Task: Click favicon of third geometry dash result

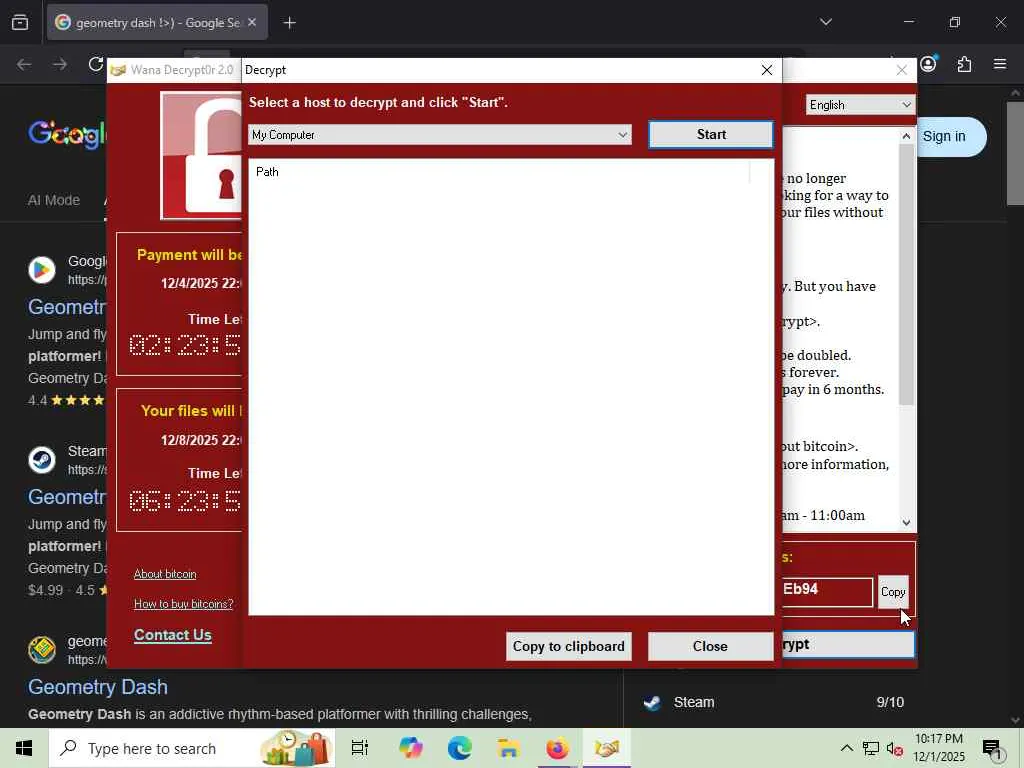Action: 42,649
